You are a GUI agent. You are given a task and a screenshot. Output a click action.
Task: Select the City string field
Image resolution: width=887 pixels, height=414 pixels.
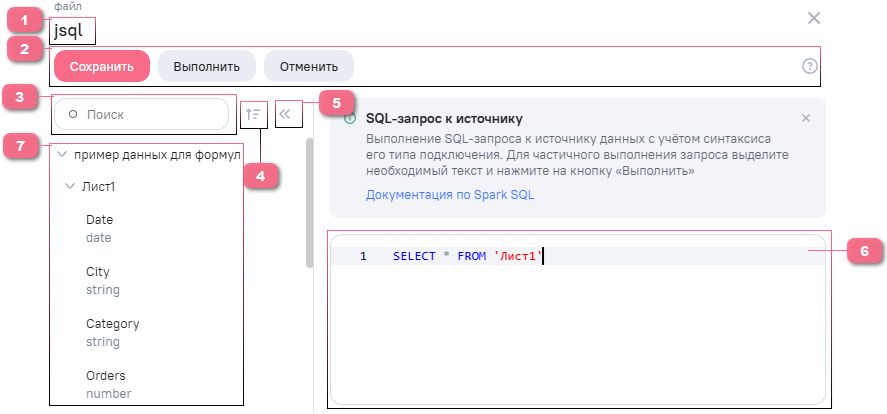click(103, 281)
